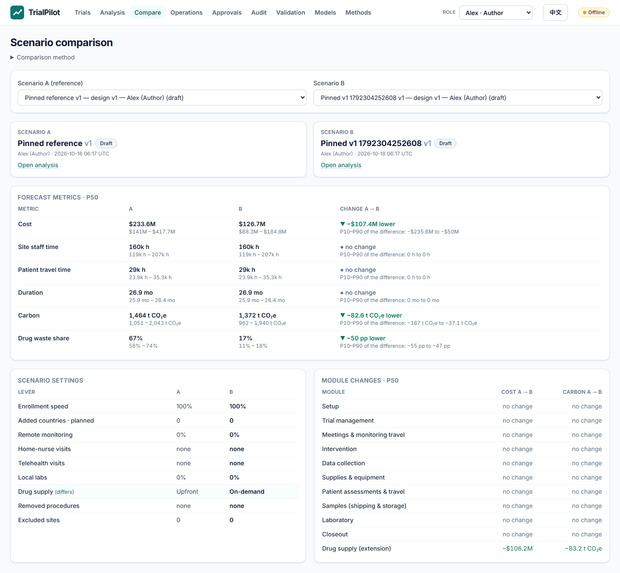Click the Draft badge on Scenario A

coord(106,143)
